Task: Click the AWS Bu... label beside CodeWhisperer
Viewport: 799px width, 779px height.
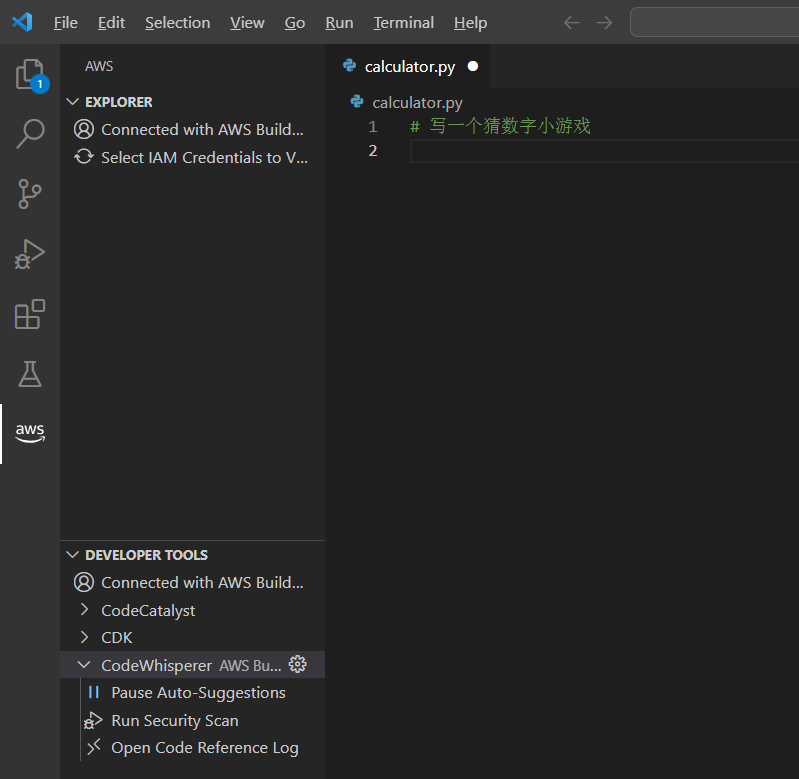Action: pos(250,665)
